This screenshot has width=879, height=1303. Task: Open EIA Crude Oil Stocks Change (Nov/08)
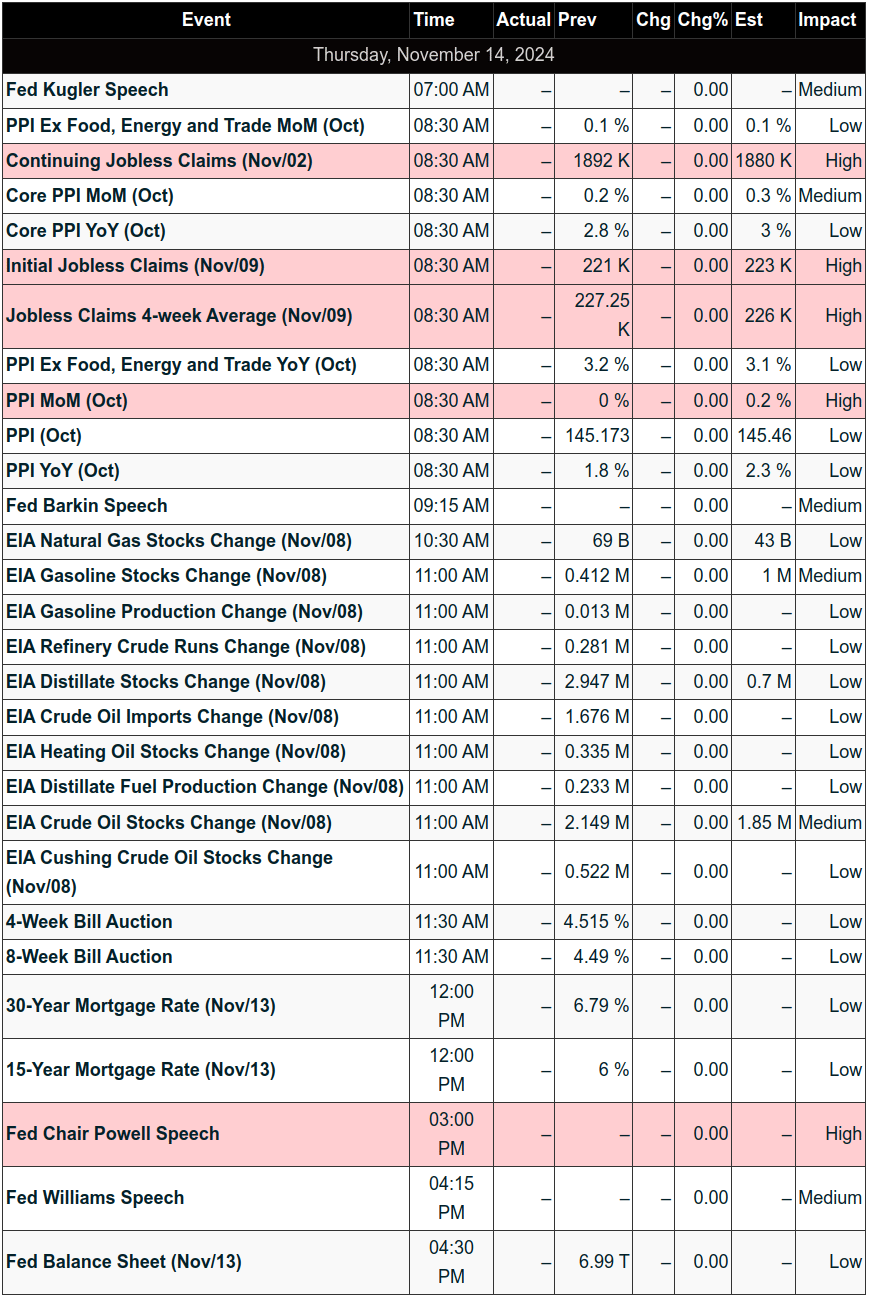click(x=169, y=823)
